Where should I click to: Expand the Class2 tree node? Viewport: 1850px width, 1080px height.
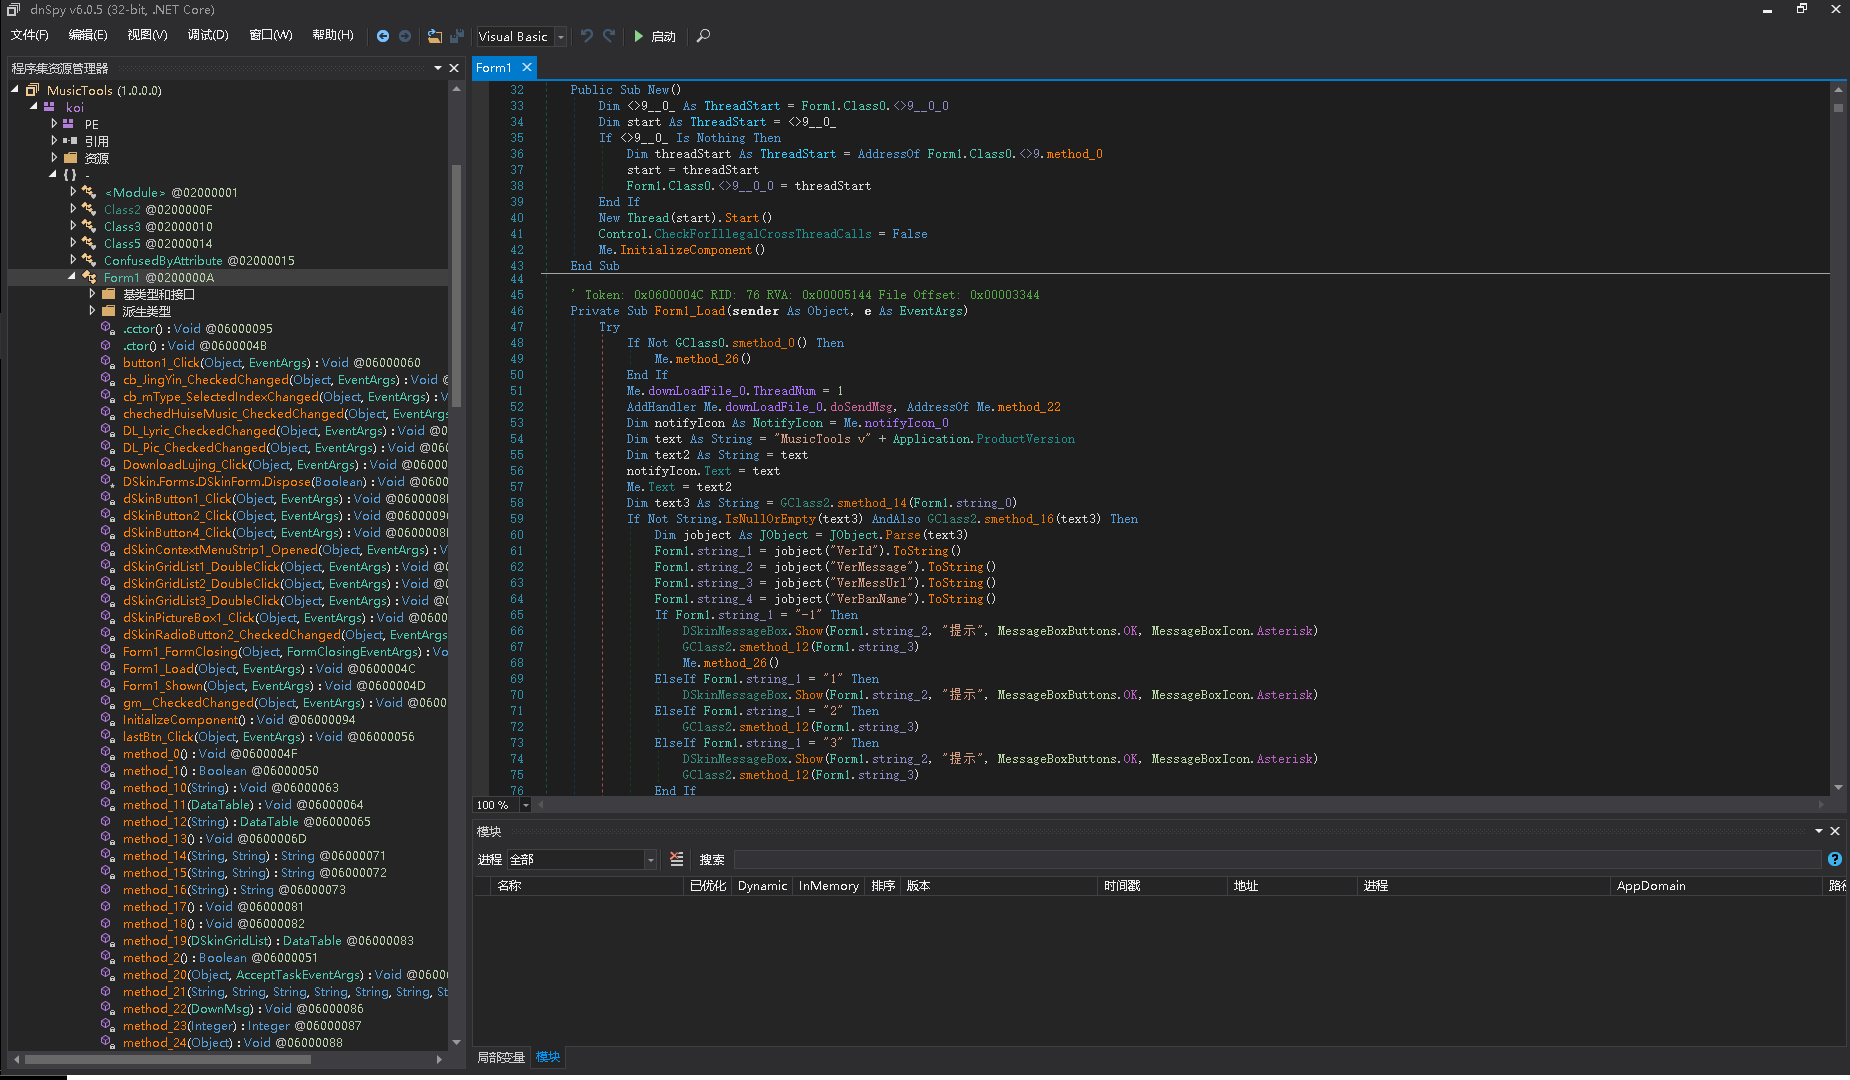73,209
